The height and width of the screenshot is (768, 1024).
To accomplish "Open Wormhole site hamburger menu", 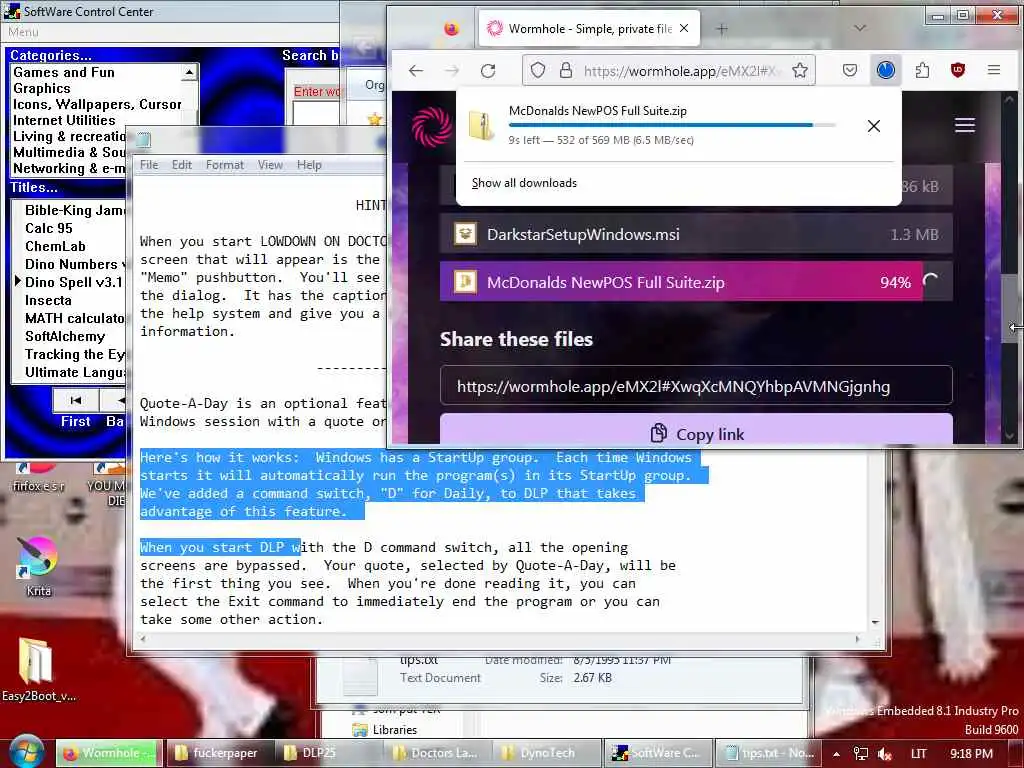I will (965, 125).
